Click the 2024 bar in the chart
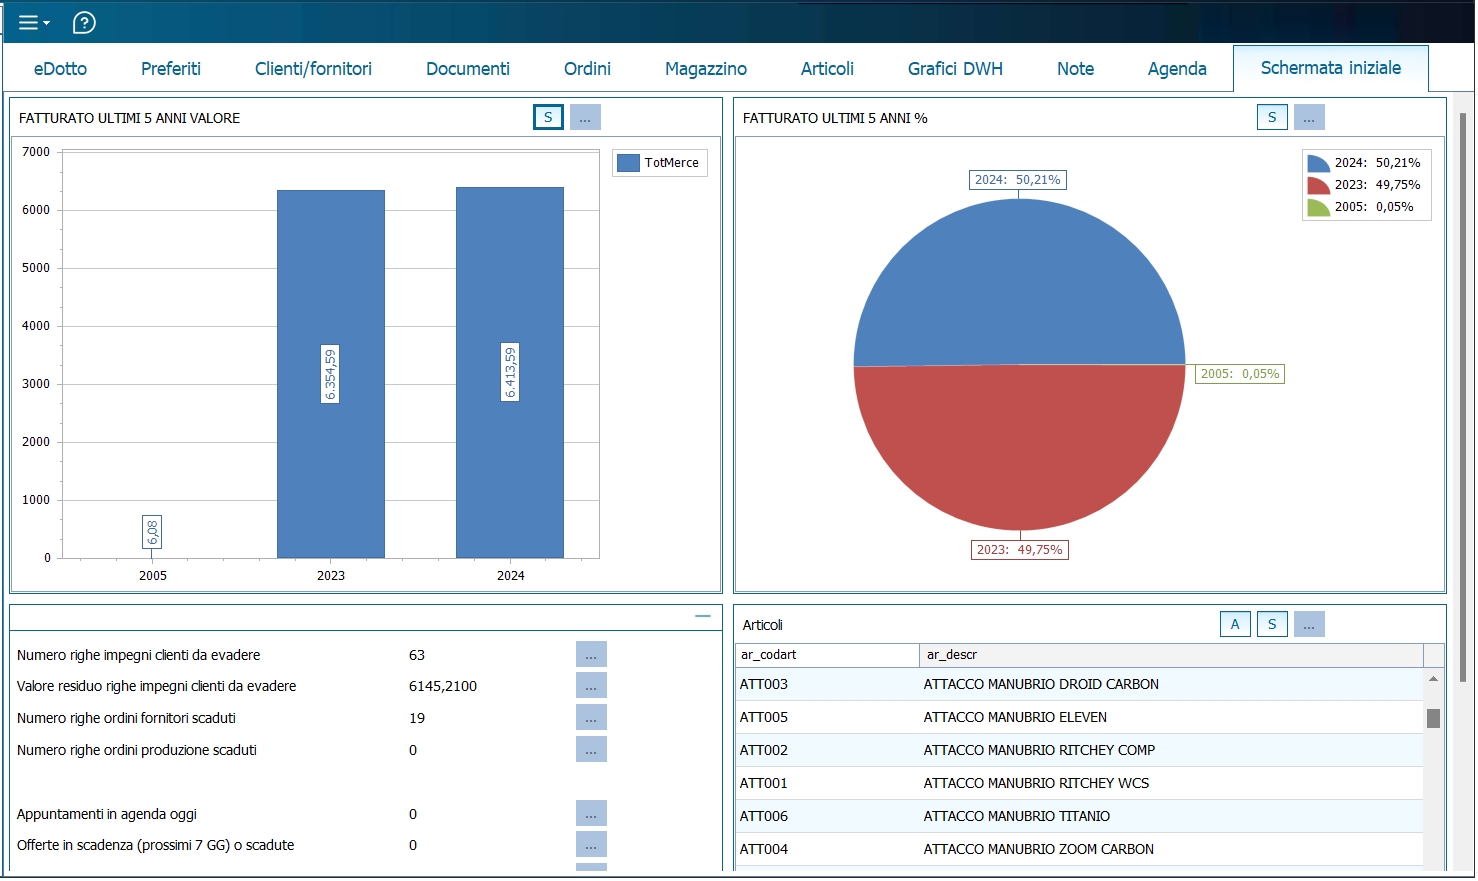Viewport: 1478px width, 881px height. click(x=510, y=450)
